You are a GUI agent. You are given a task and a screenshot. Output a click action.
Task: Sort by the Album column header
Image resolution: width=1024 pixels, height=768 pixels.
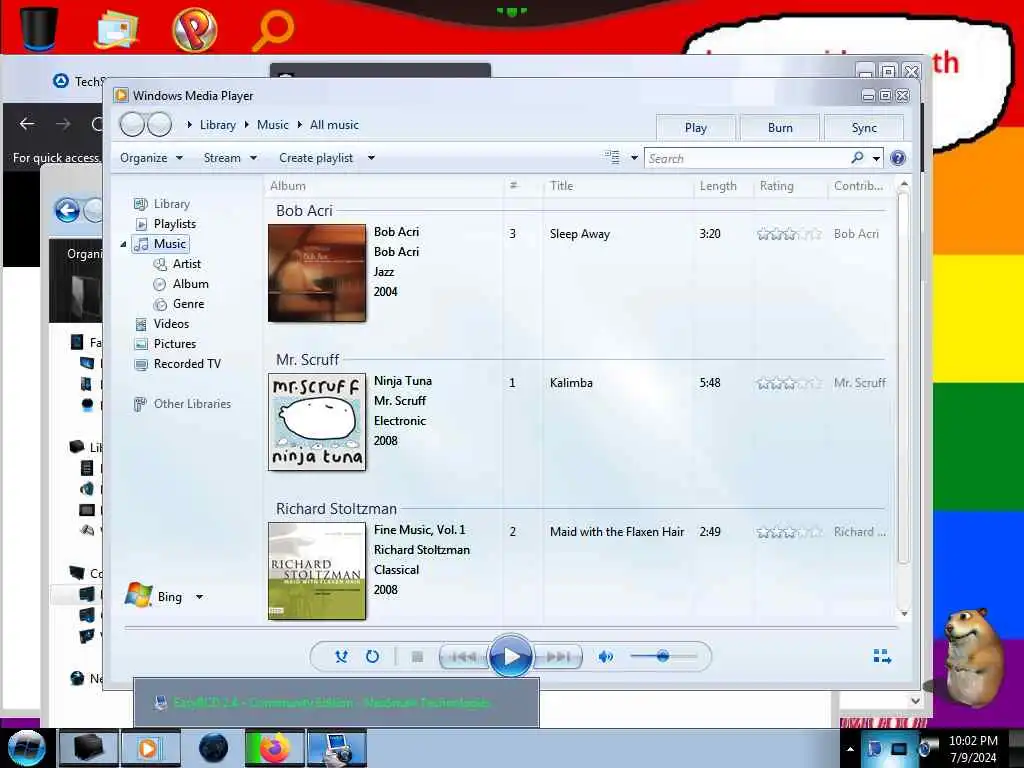pos(287,186)
